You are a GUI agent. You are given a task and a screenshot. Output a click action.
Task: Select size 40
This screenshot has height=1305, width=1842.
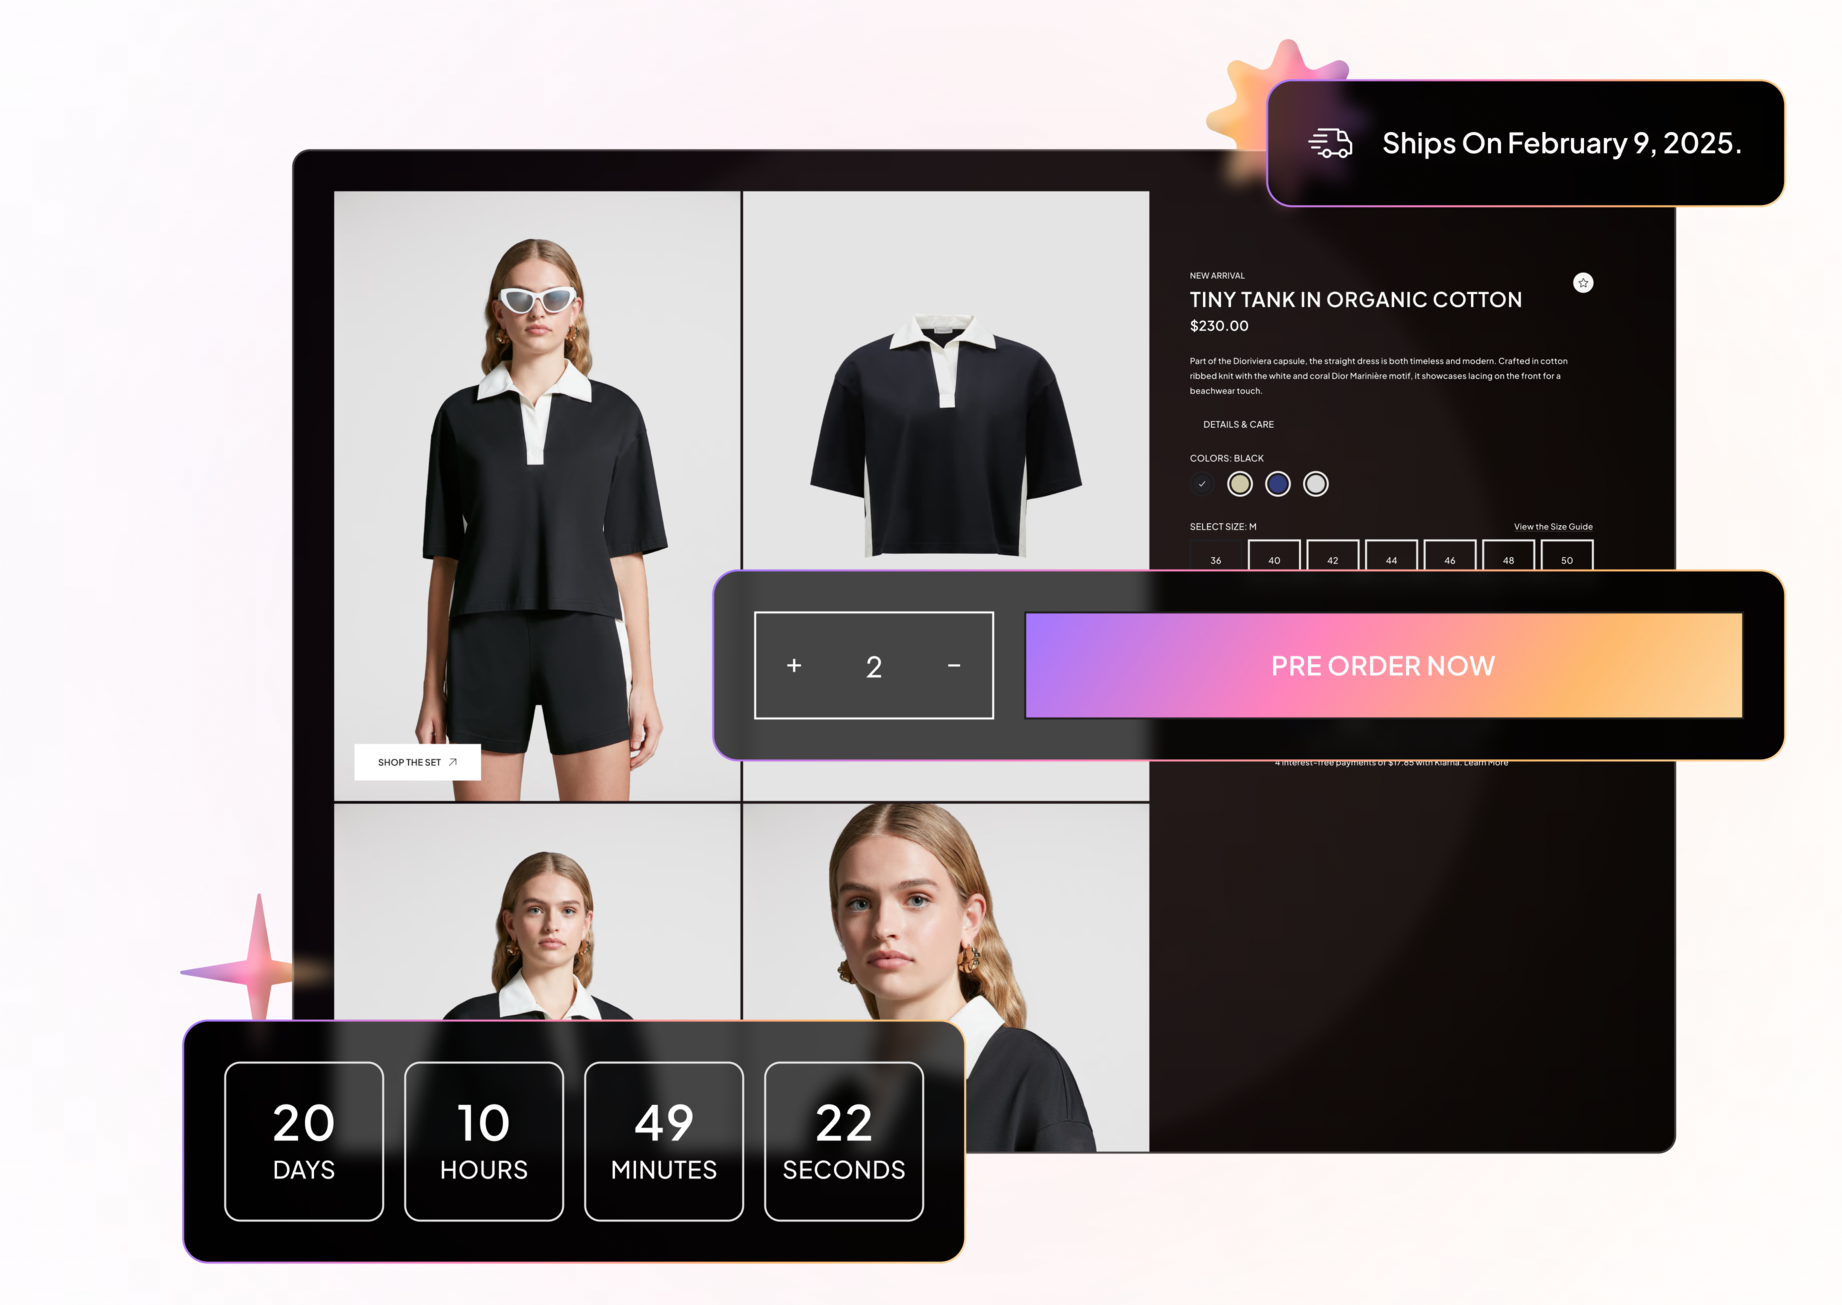point(1274,558)
